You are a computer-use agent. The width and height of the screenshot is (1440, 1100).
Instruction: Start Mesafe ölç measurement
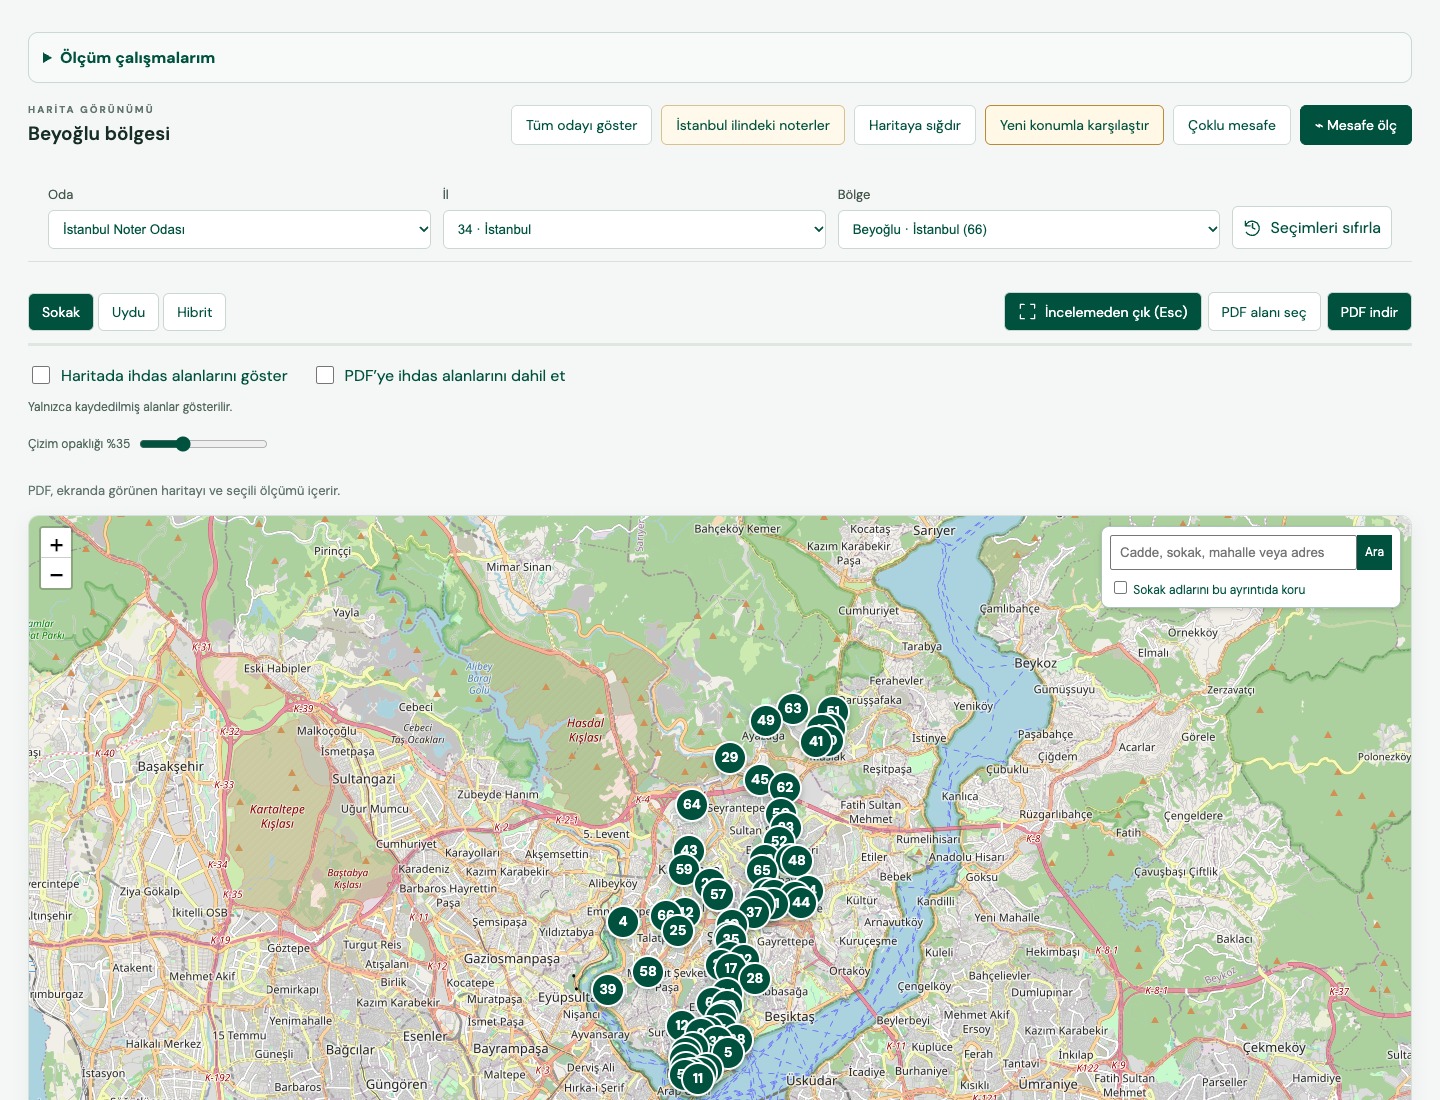pos(1356,125)
